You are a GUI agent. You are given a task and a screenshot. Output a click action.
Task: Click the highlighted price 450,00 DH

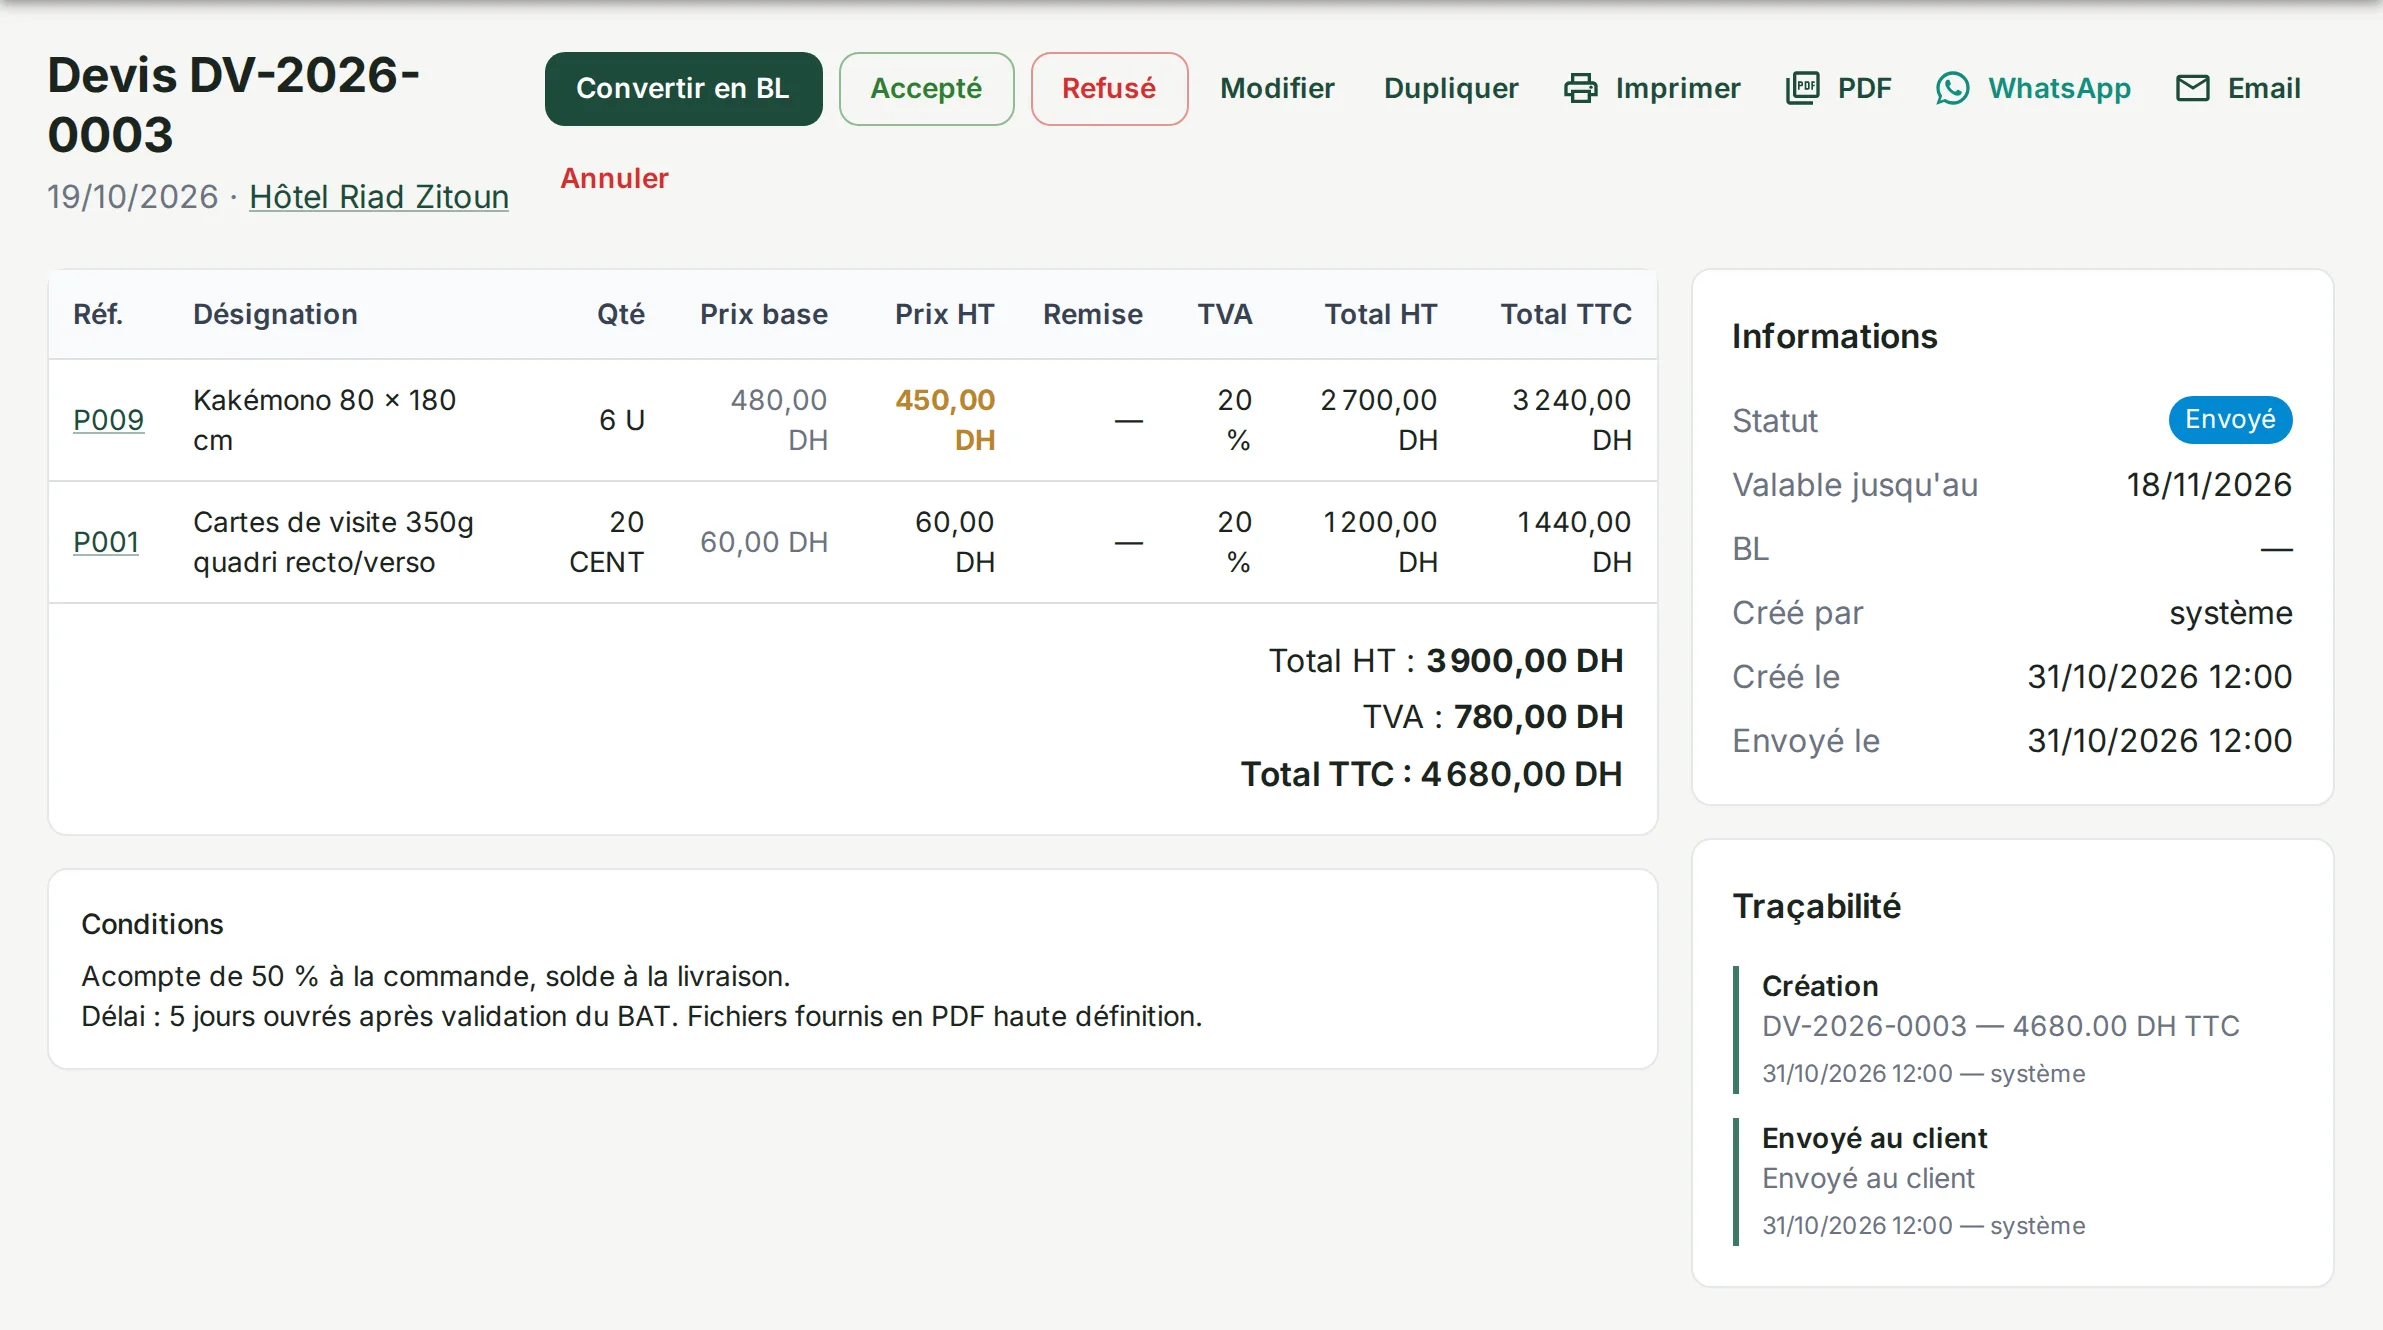(x=945, y=420)
